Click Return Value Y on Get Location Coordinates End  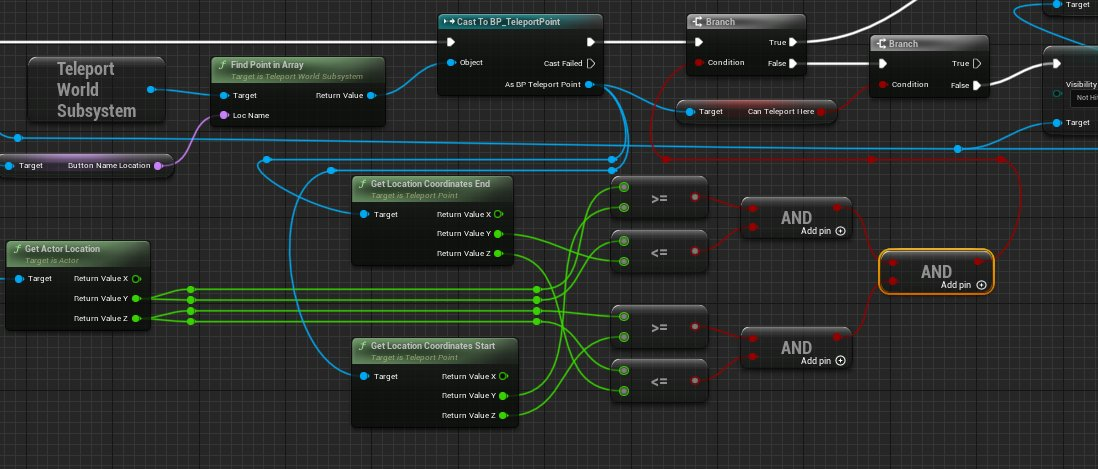498,234
